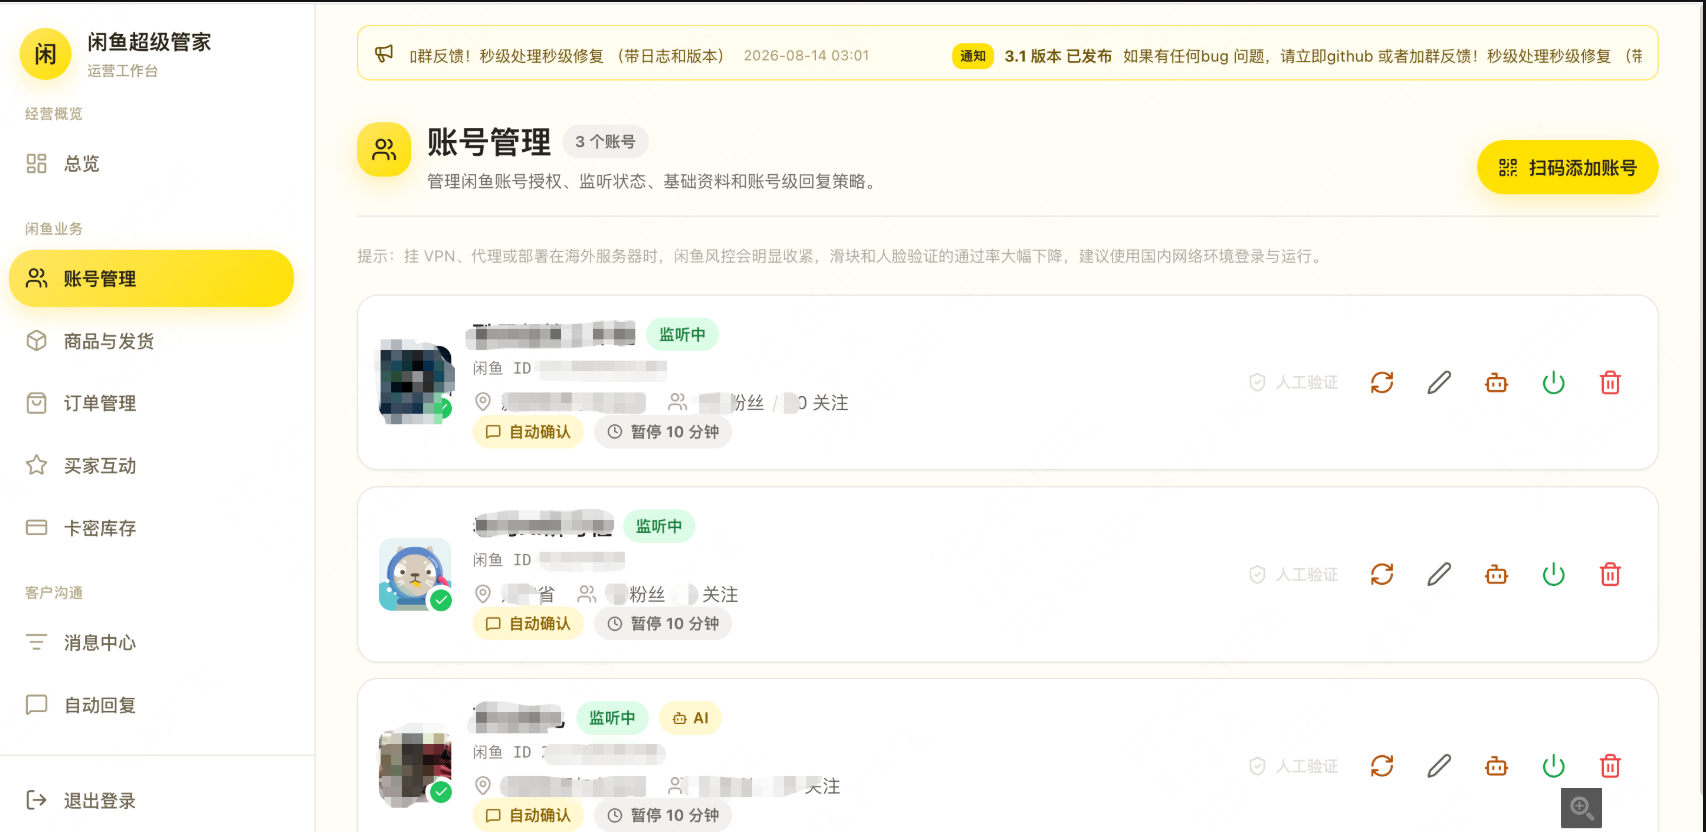
Task: Open 总览 in the sidebar
Action: click(x=151, y=164)
